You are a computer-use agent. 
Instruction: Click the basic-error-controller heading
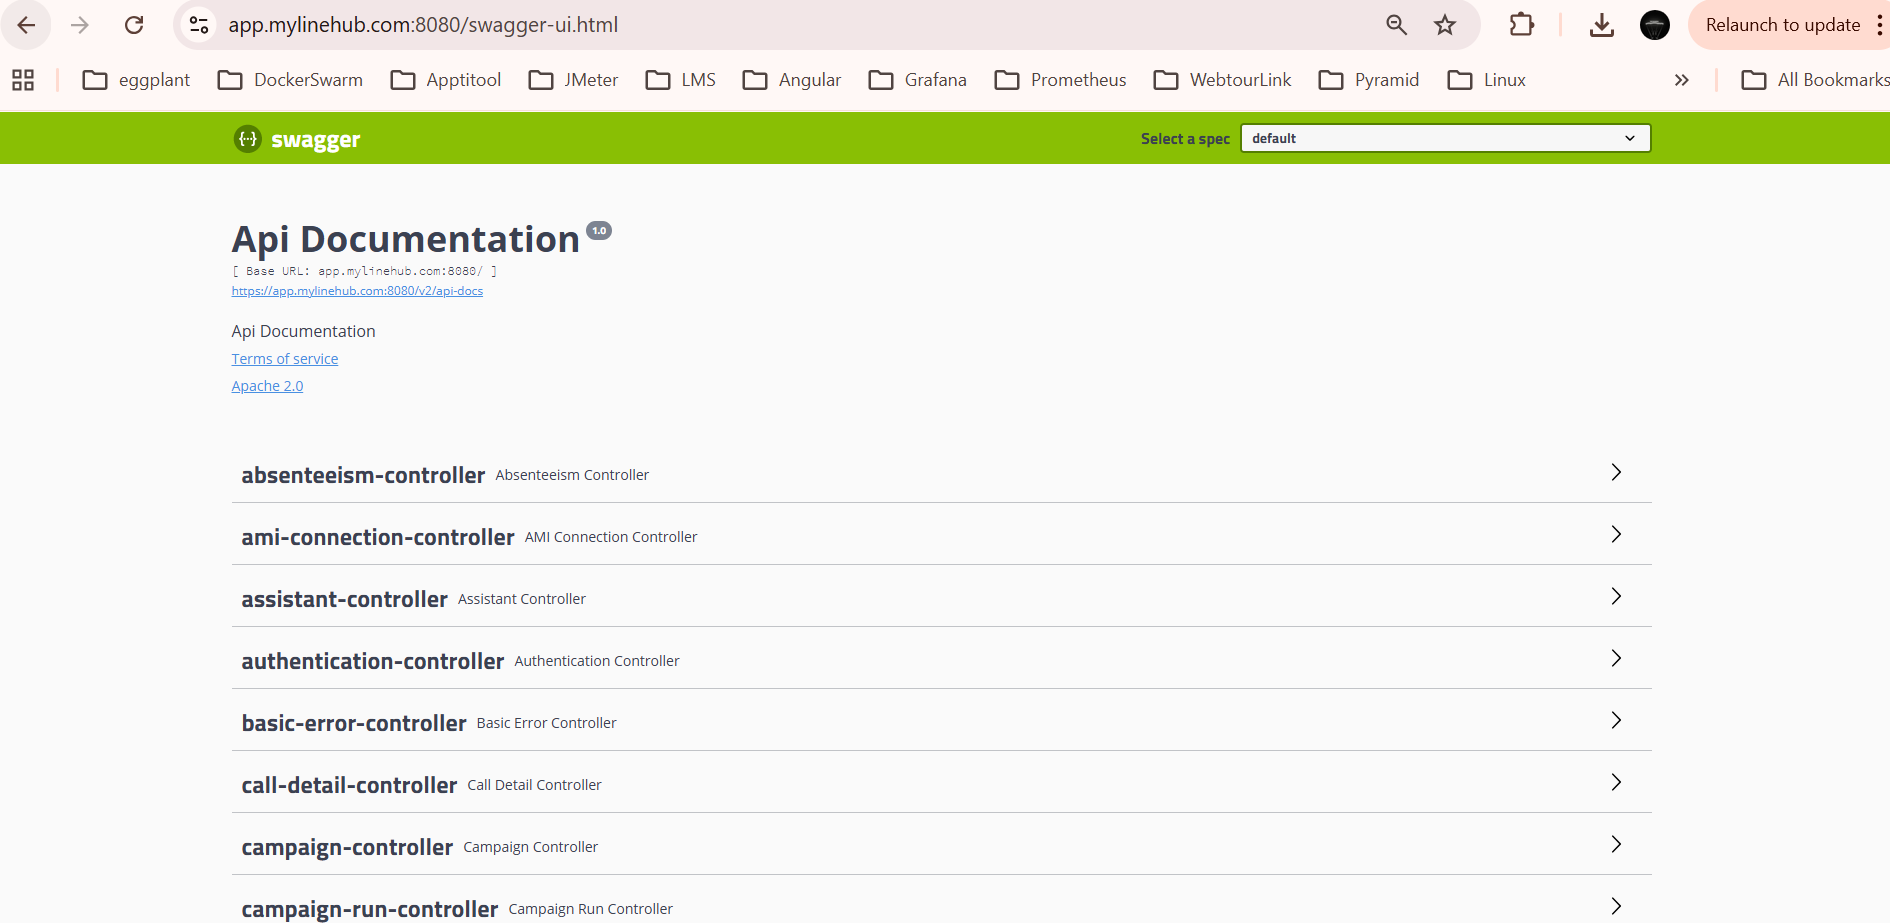tap(354, 723)
